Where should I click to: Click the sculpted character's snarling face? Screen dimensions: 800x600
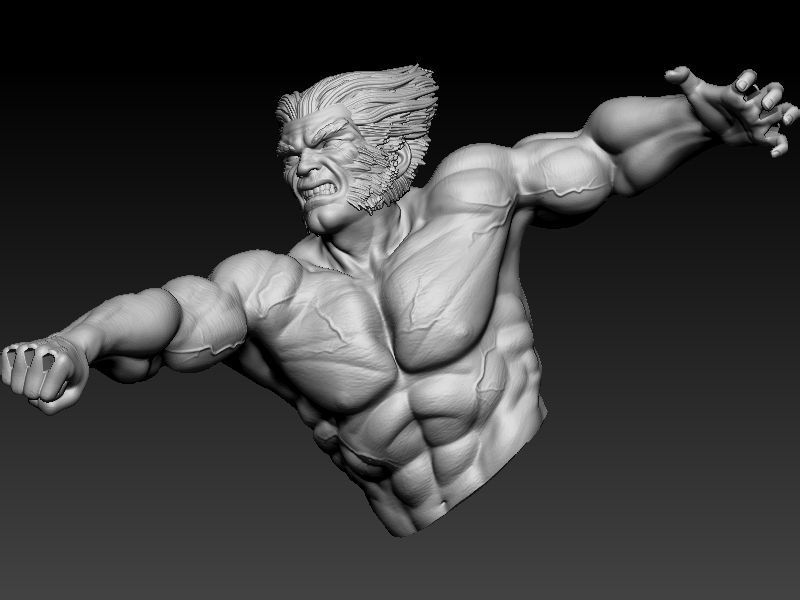pyautogui.click(x=319, y=168)
